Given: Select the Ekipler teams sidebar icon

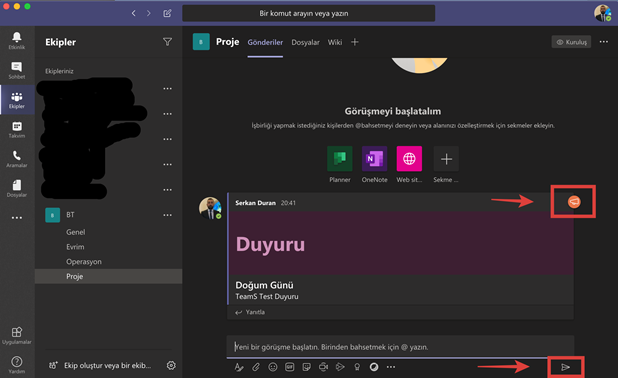Looking at the screenshot, I should click(x=17, y=100).
